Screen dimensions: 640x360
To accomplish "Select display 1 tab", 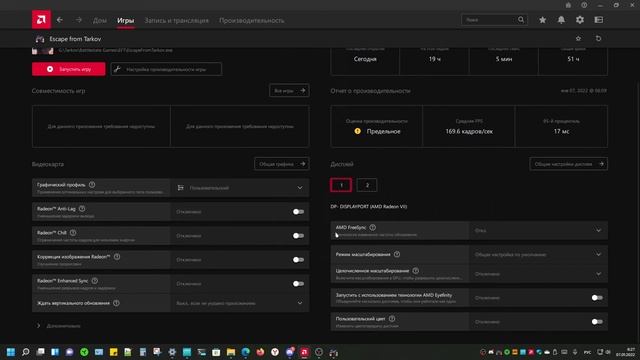I will [x=341, y=185].
